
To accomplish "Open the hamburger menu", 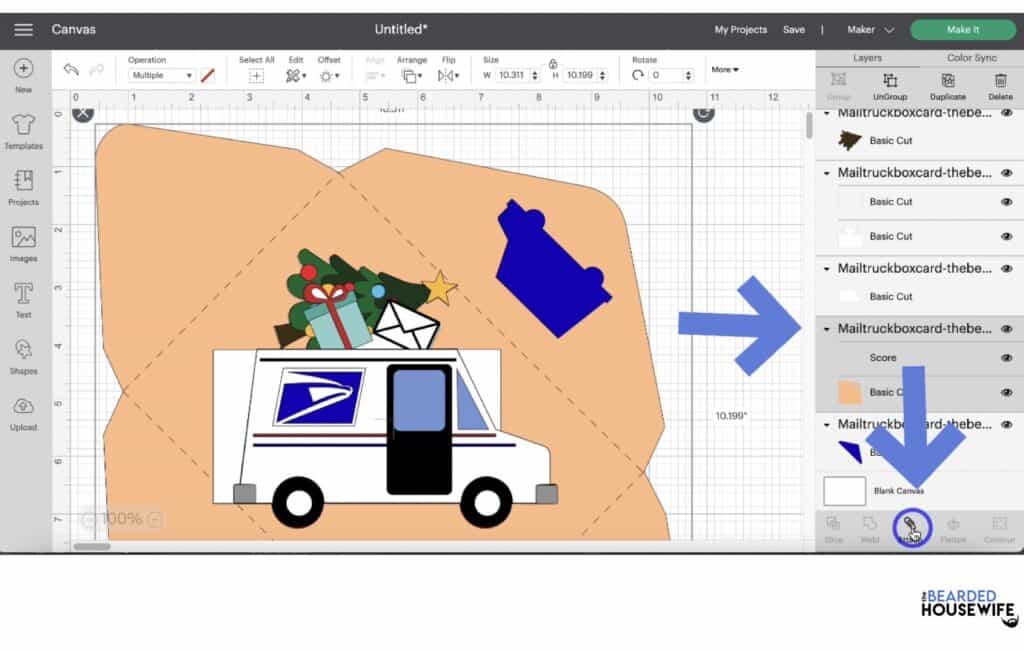I will point(23,29).
